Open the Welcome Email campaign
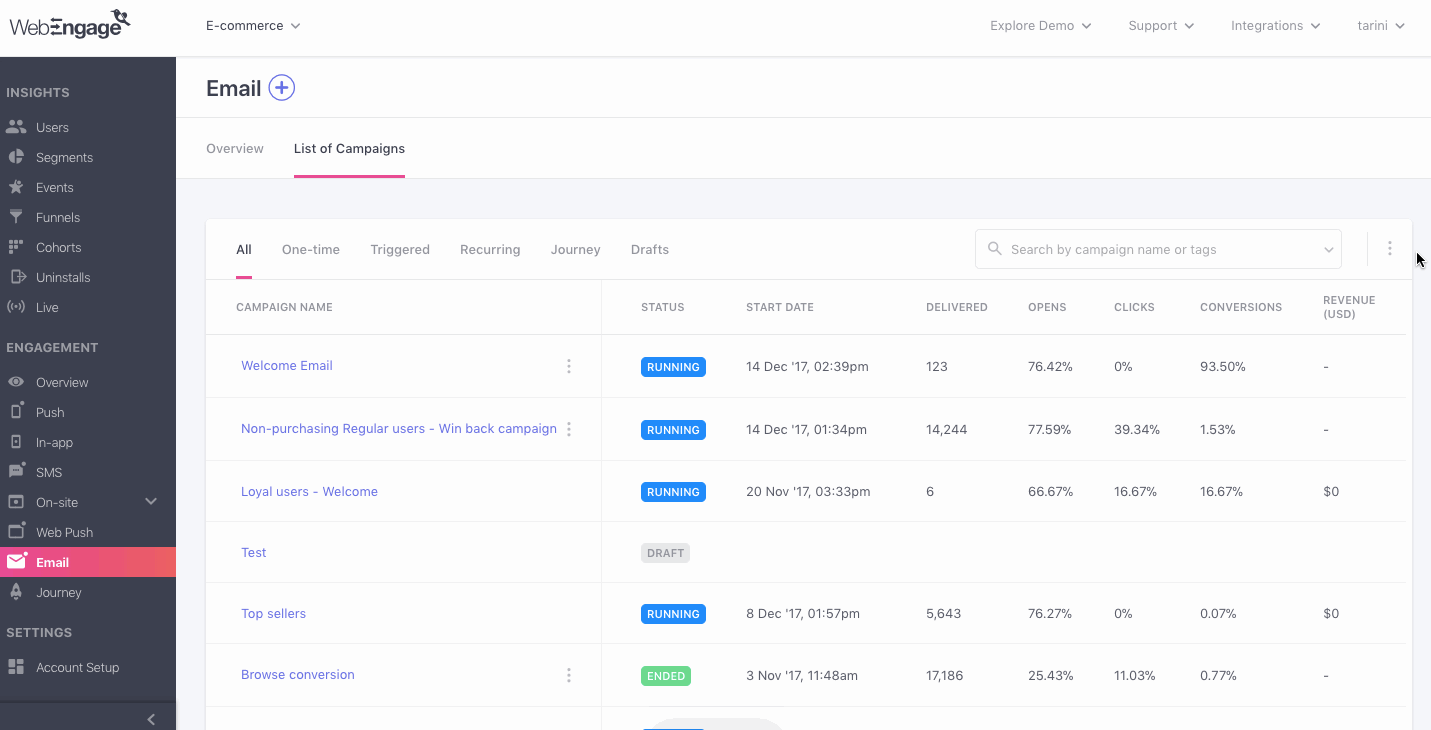Image resolution: width=1431 pixels, height=730 pixels. pos(287,366)
